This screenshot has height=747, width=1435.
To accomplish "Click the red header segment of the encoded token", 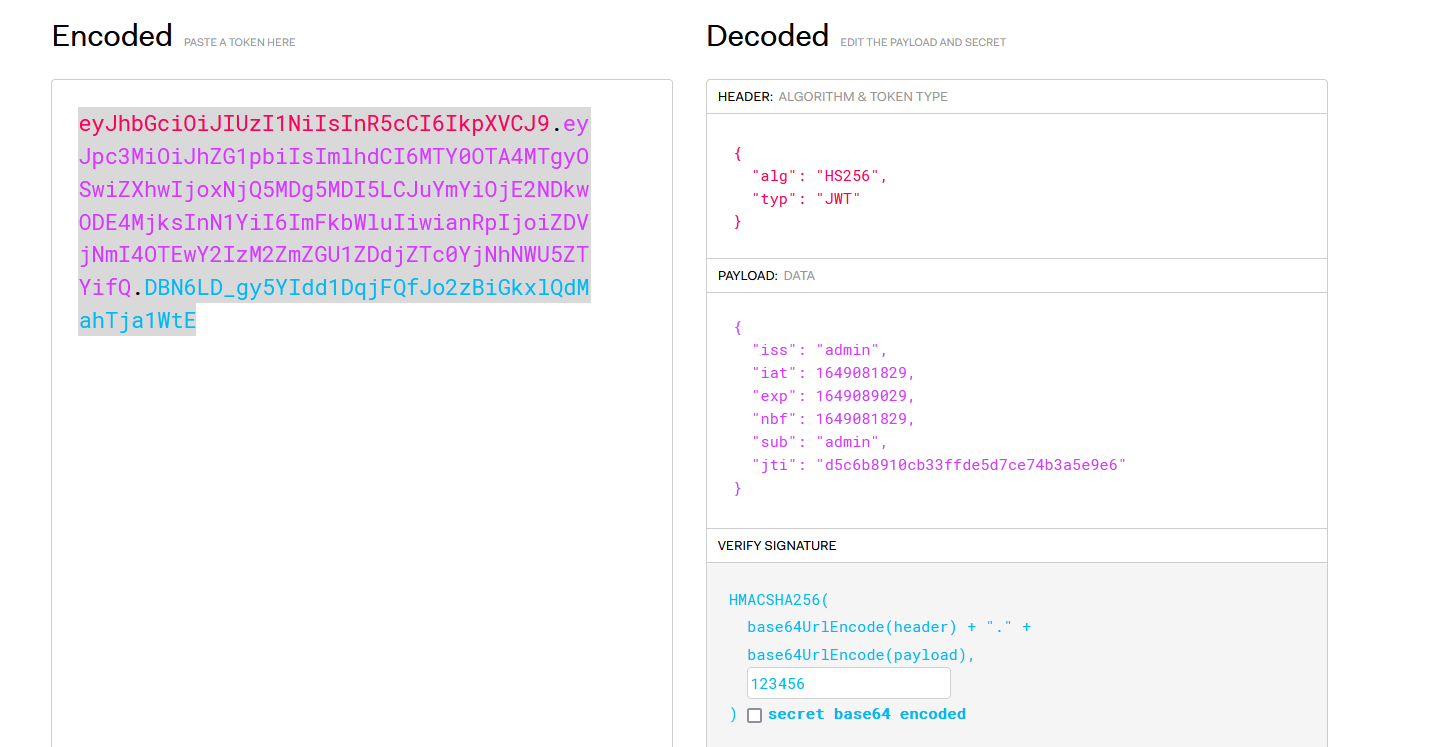I will [314, 124].
